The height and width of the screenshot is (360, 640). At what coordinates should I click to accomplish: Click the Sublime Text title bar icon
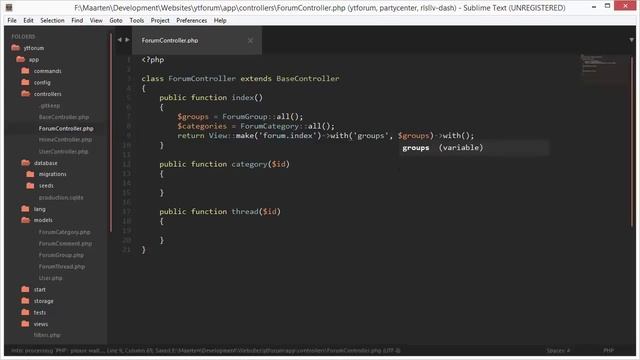pyautogui.click(x=9, y=7)
